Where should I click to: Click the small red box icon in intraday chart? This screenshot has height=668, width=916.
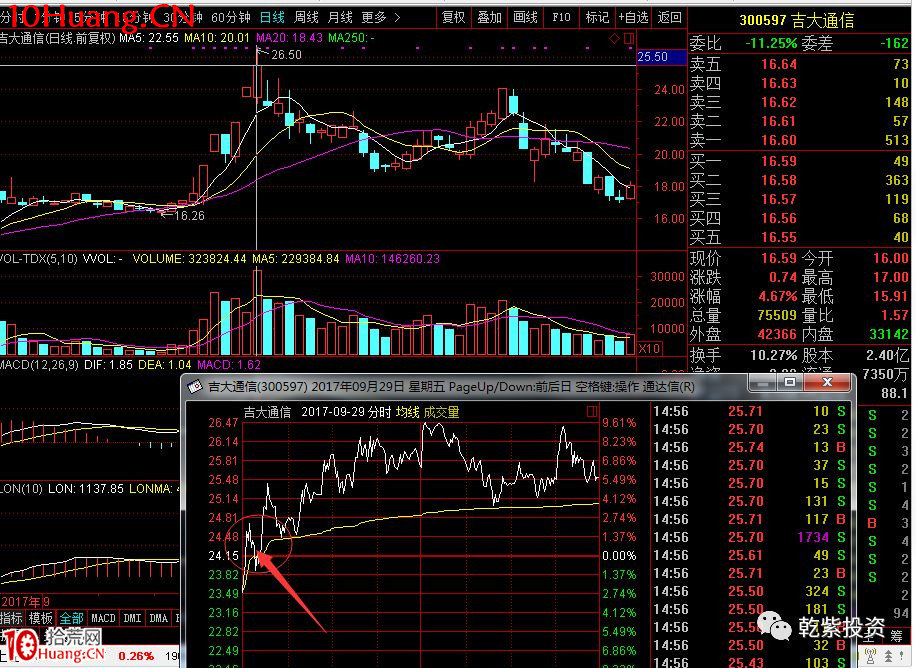tap(592, 411)
